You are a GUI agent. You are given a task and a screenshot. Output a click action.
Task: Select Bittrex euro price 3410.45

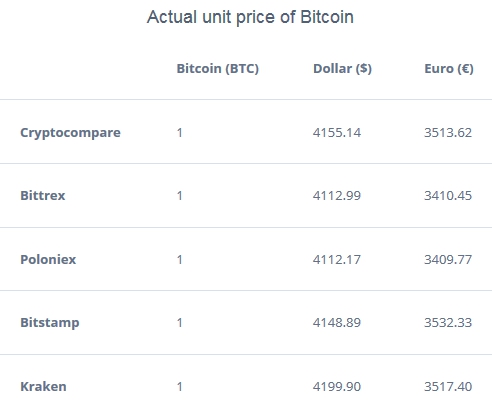[x=448, y=196]
